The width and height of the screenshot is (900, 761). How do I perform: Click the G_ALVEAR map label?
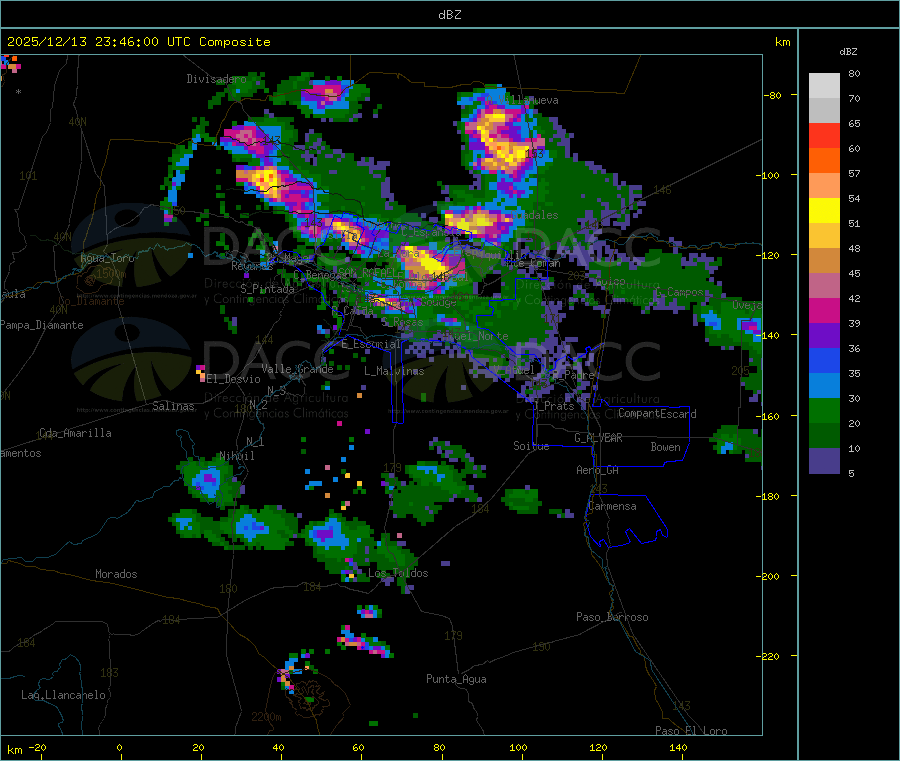(598, 438)
